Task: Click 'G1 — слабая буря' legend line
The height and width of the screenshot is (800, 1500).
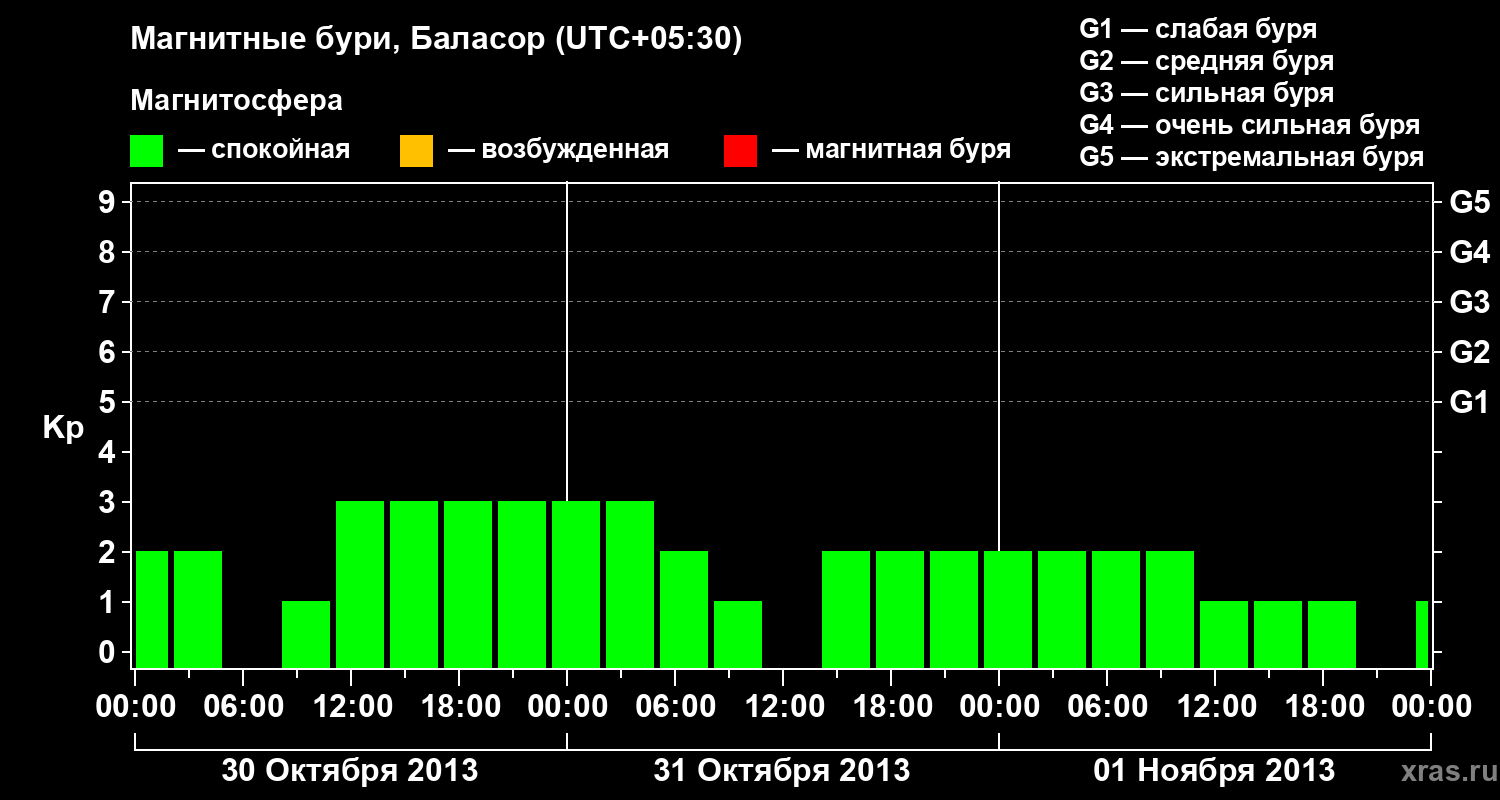Action: [1198, 28]
